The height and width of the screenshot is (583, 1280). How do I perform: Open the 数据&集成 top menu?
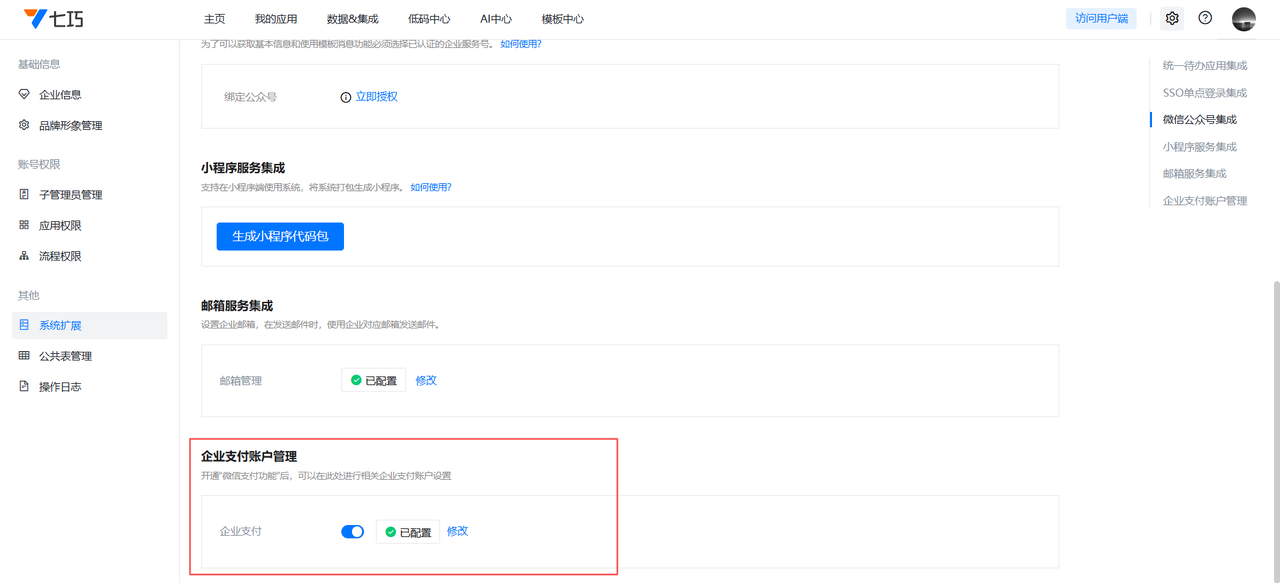[352, 19]
